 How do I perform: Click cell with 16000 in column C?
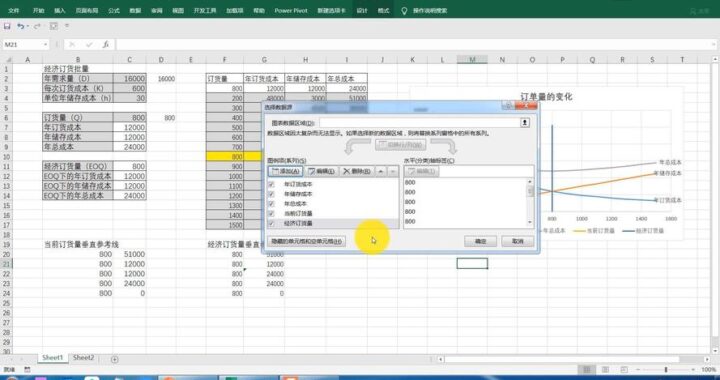(129, 78)
